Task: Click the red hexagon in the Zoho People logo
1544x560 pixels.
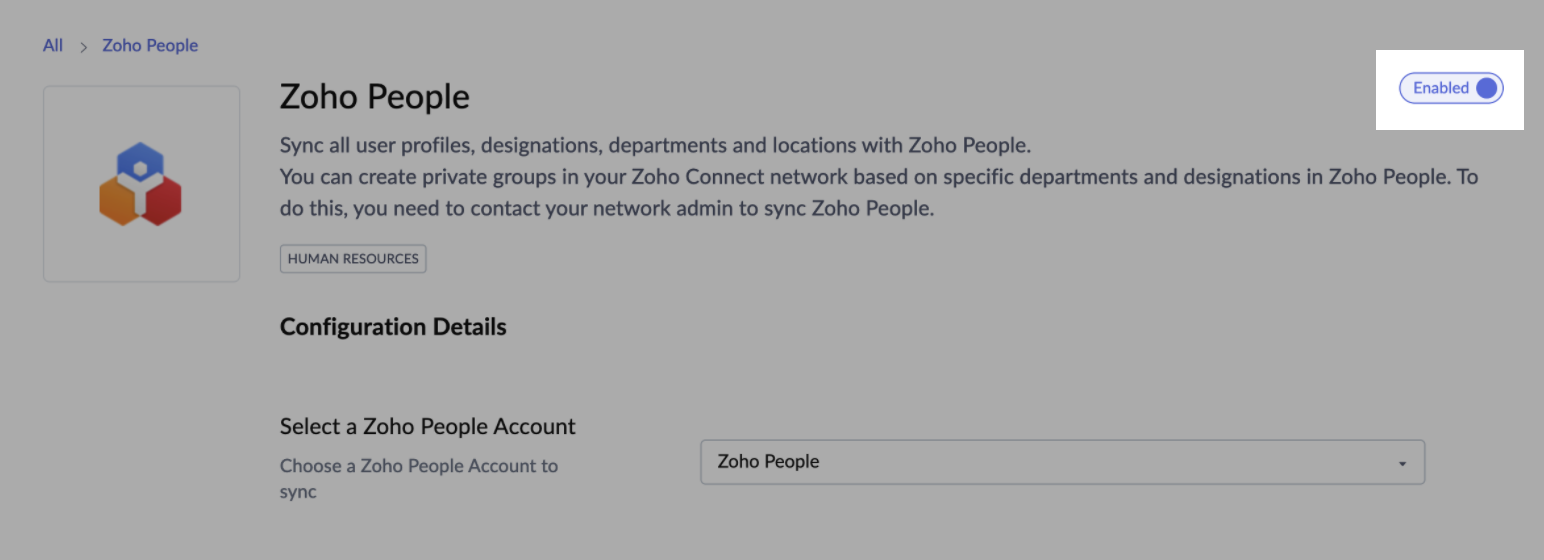Action: tap(163, 202)
